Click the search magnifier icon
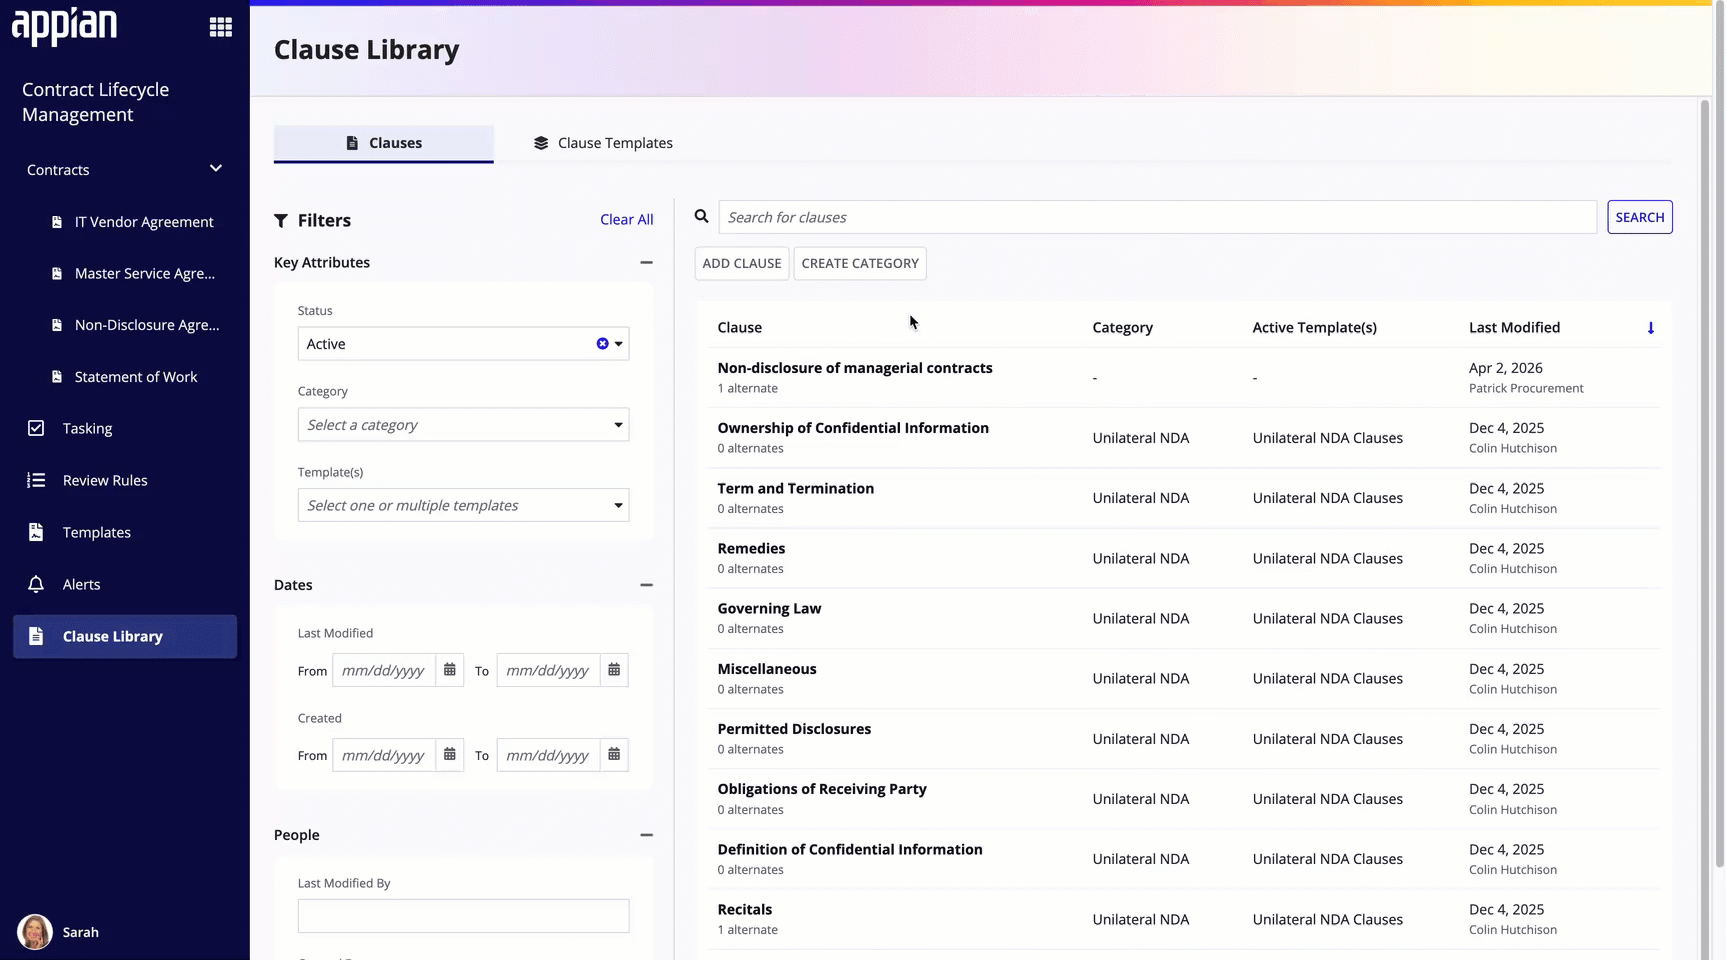The image size is (1726, 960). [702, 216]
